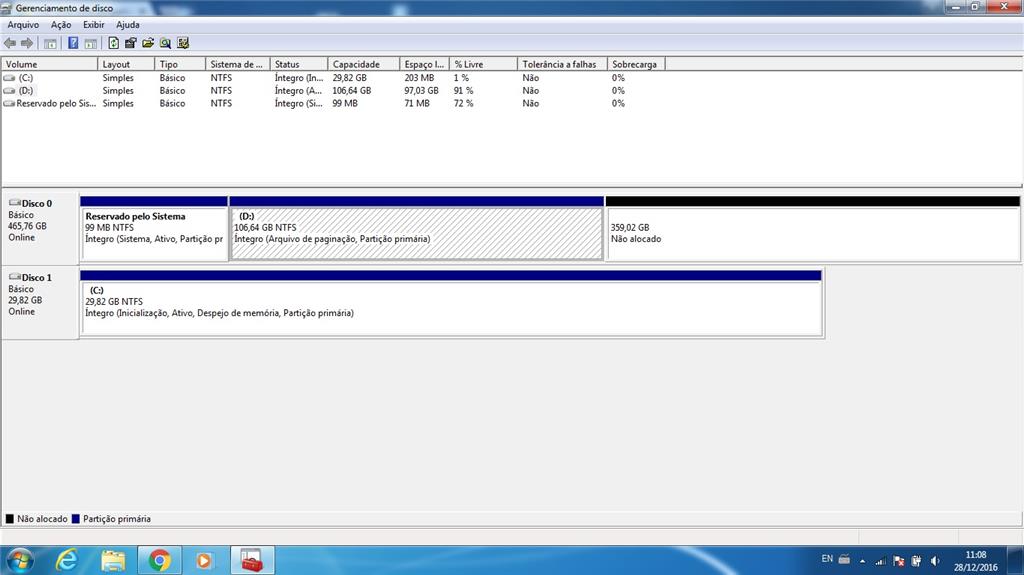Sort by the Layout column header
Screen dimensions: 1024x575
click(x=125, y=64)
